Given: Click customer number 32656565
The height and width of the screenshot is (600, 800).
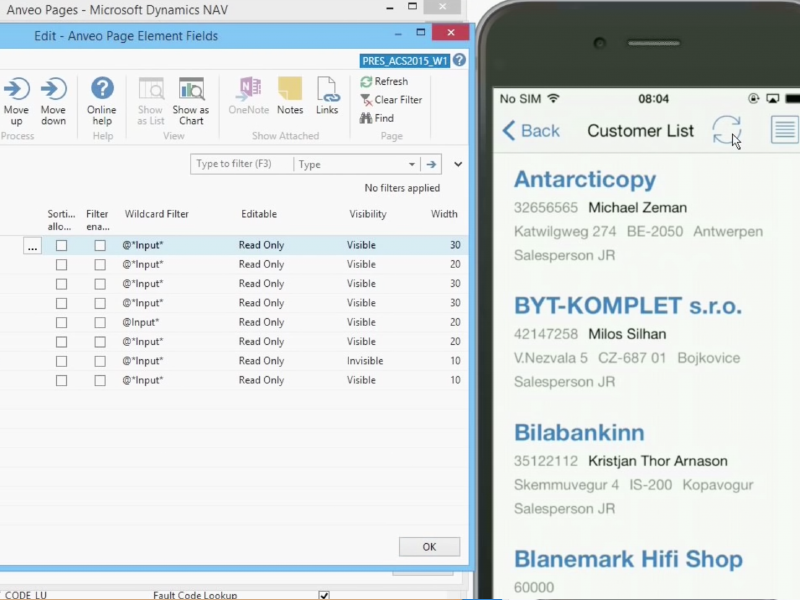Looking at the screenshot, I should click(545, 208).
